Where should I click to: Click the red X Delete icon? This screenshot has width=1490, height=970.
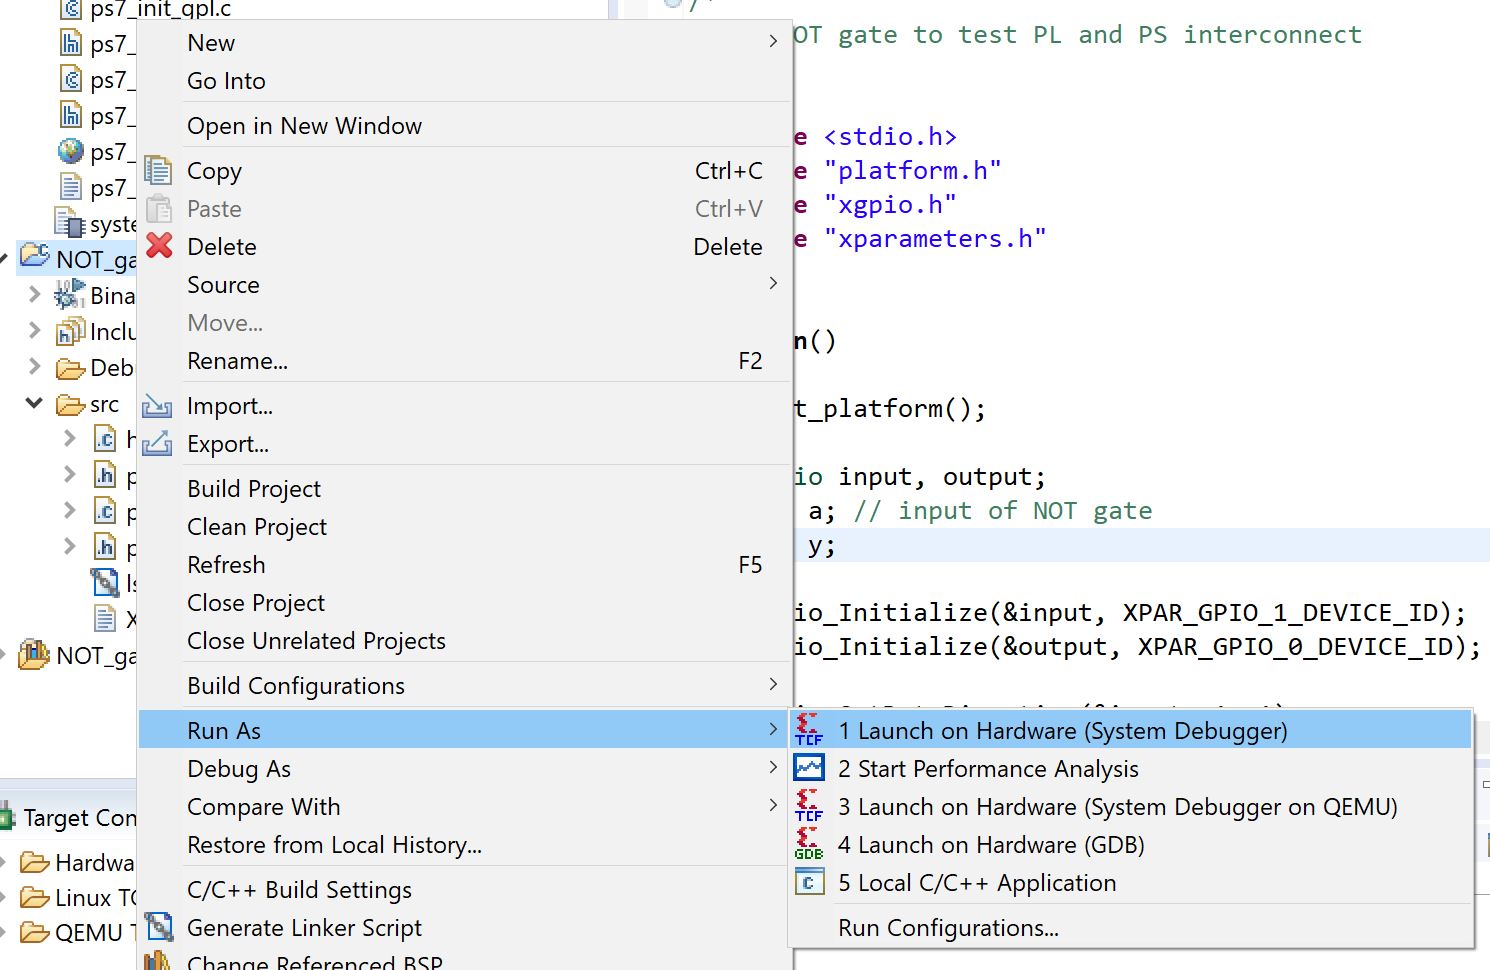159,246
